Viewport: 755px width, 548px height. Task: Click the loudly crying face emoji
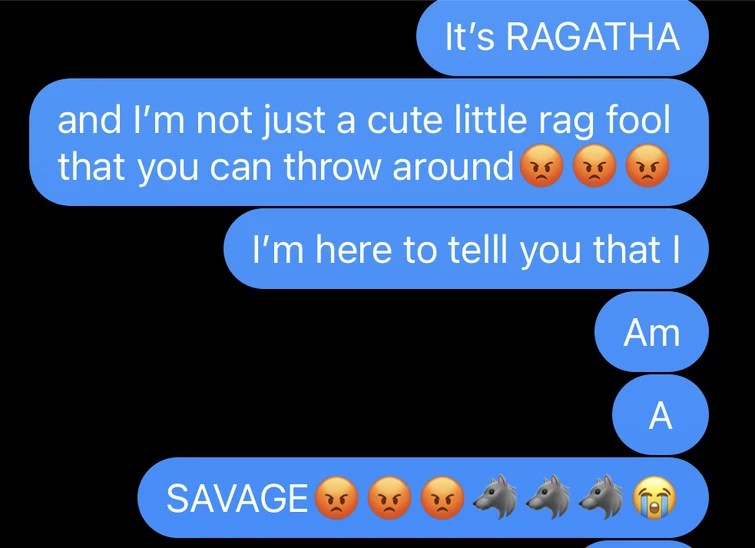[x=654, y=498]
